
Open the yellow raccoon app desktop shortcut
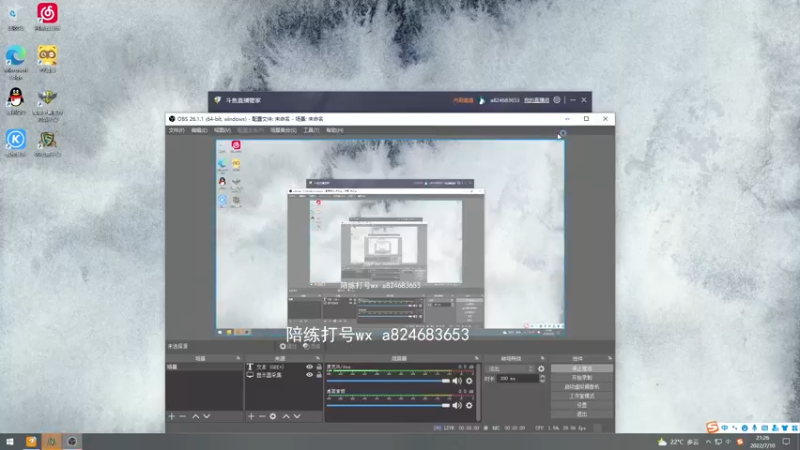pyautogui.click(x=47, y=59)
